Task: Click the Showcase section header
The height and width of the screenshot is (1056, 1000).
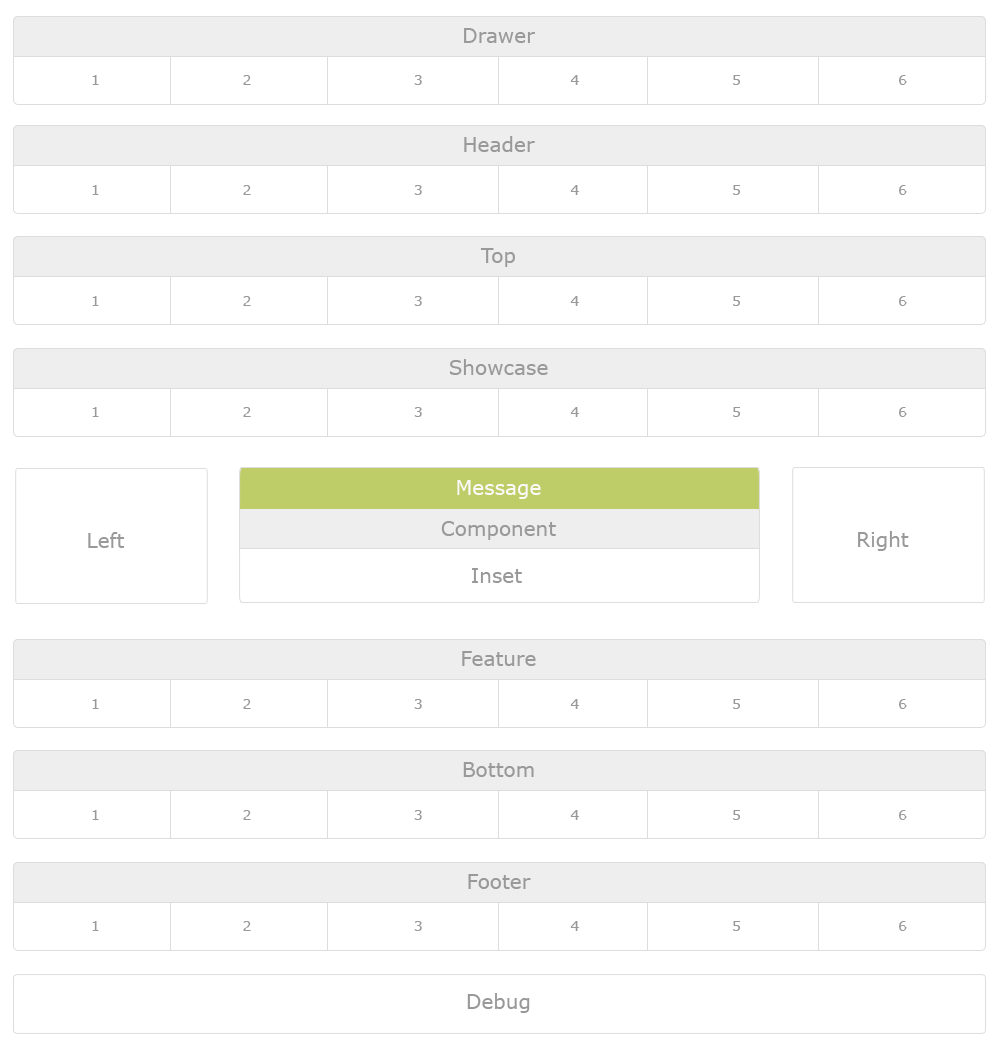Action: [x=498, y=369]
